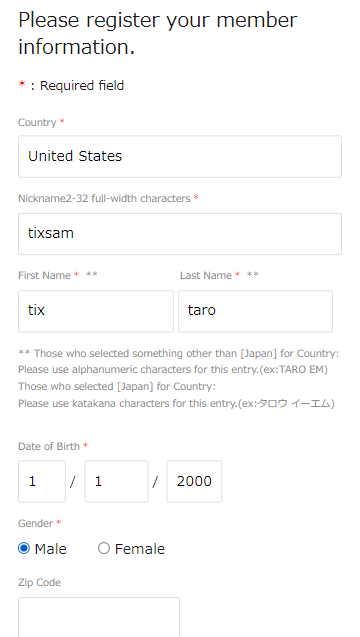
Task: Click the Date of Birth box between the slashes
Action: click(x=117, y=481)
